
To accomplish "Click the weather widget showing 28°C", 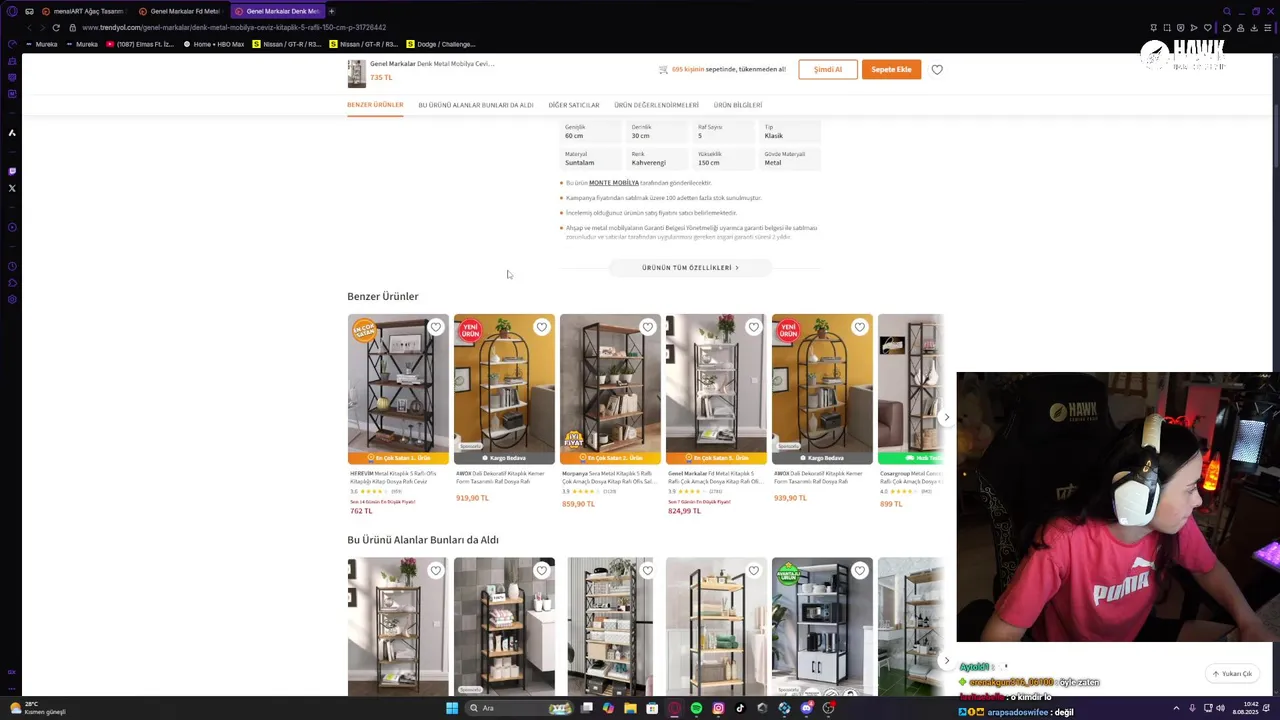I will point(38,708).
